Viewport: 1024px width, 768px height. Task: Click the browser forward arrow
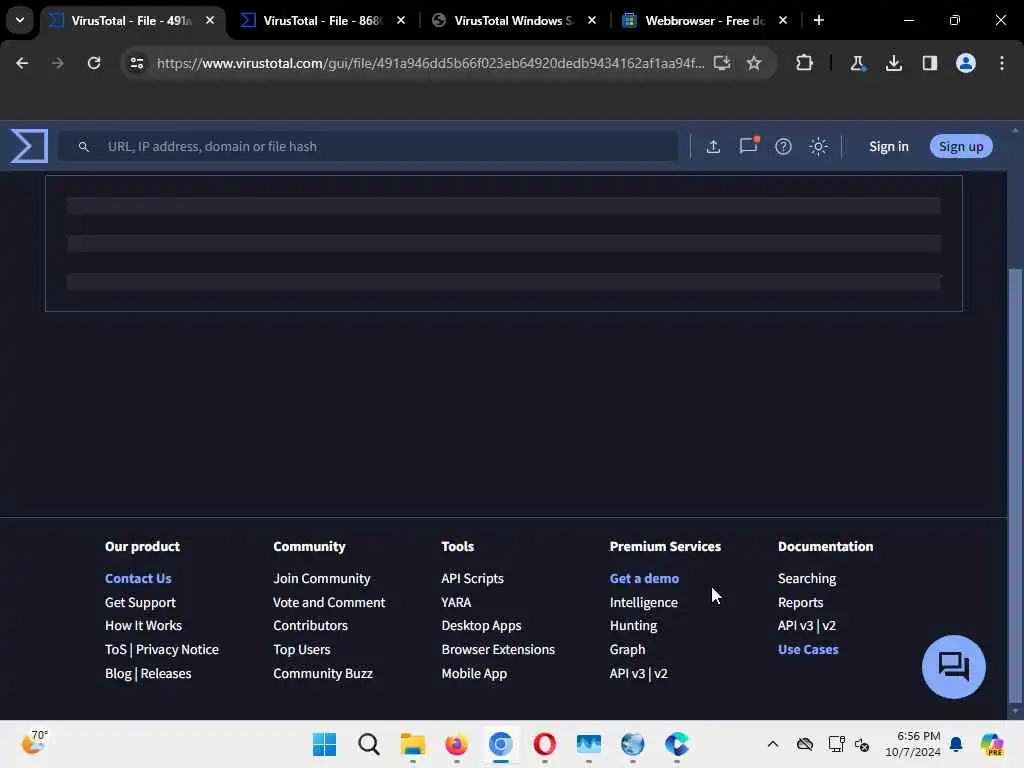point(57,63)
